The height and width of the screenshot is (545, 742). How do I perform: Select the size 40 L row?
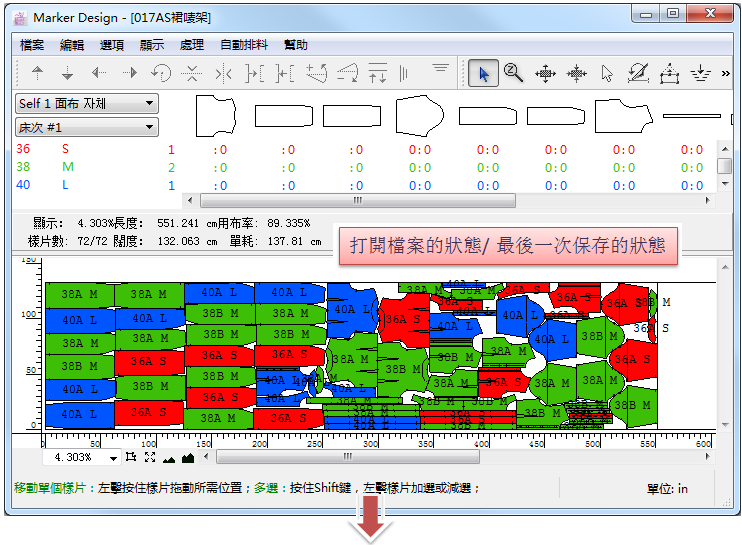[364, 185]
